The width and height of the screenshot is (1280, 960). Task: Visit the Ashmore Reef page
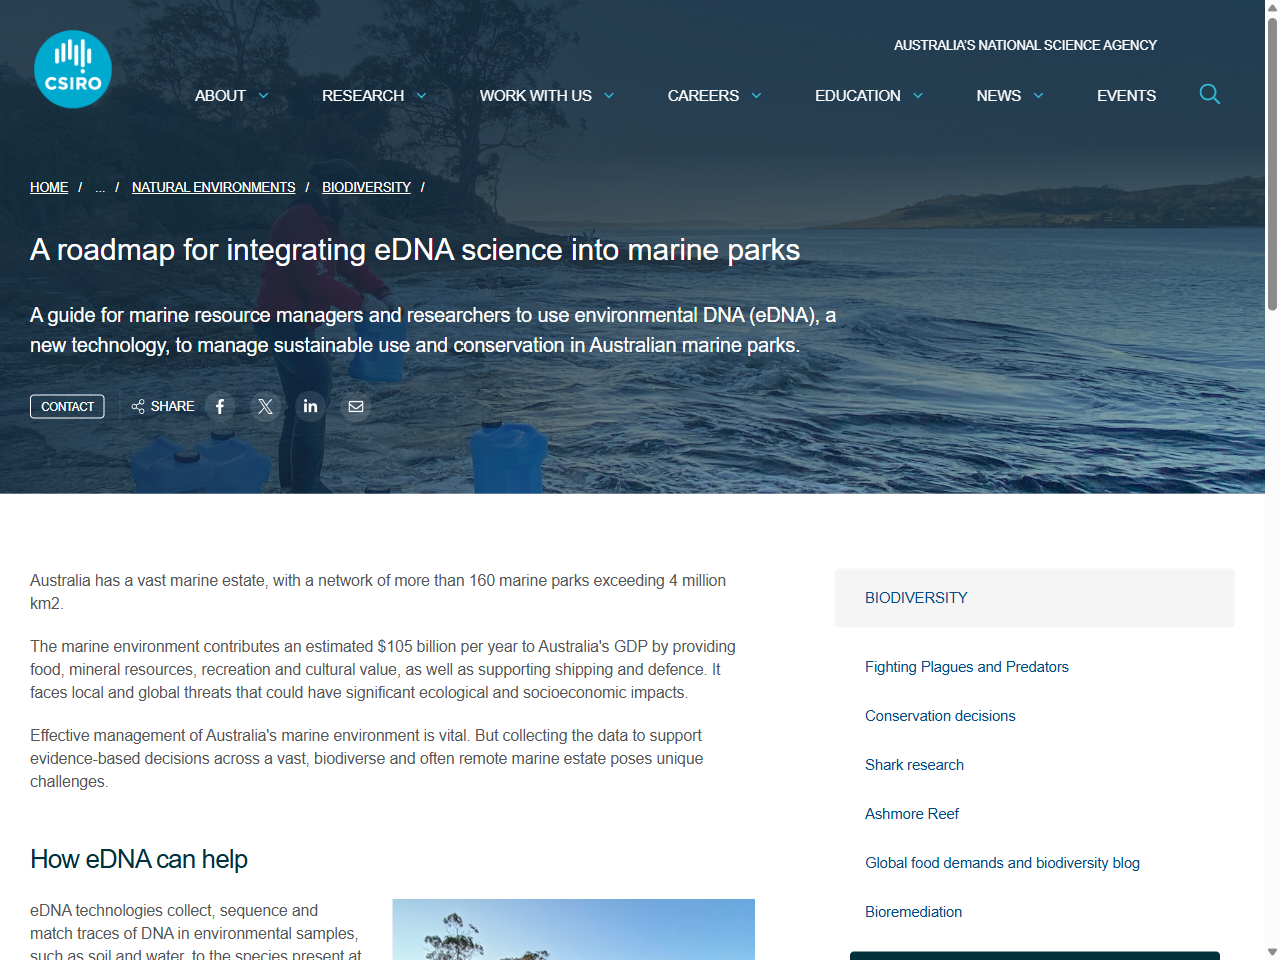point(912,813)
